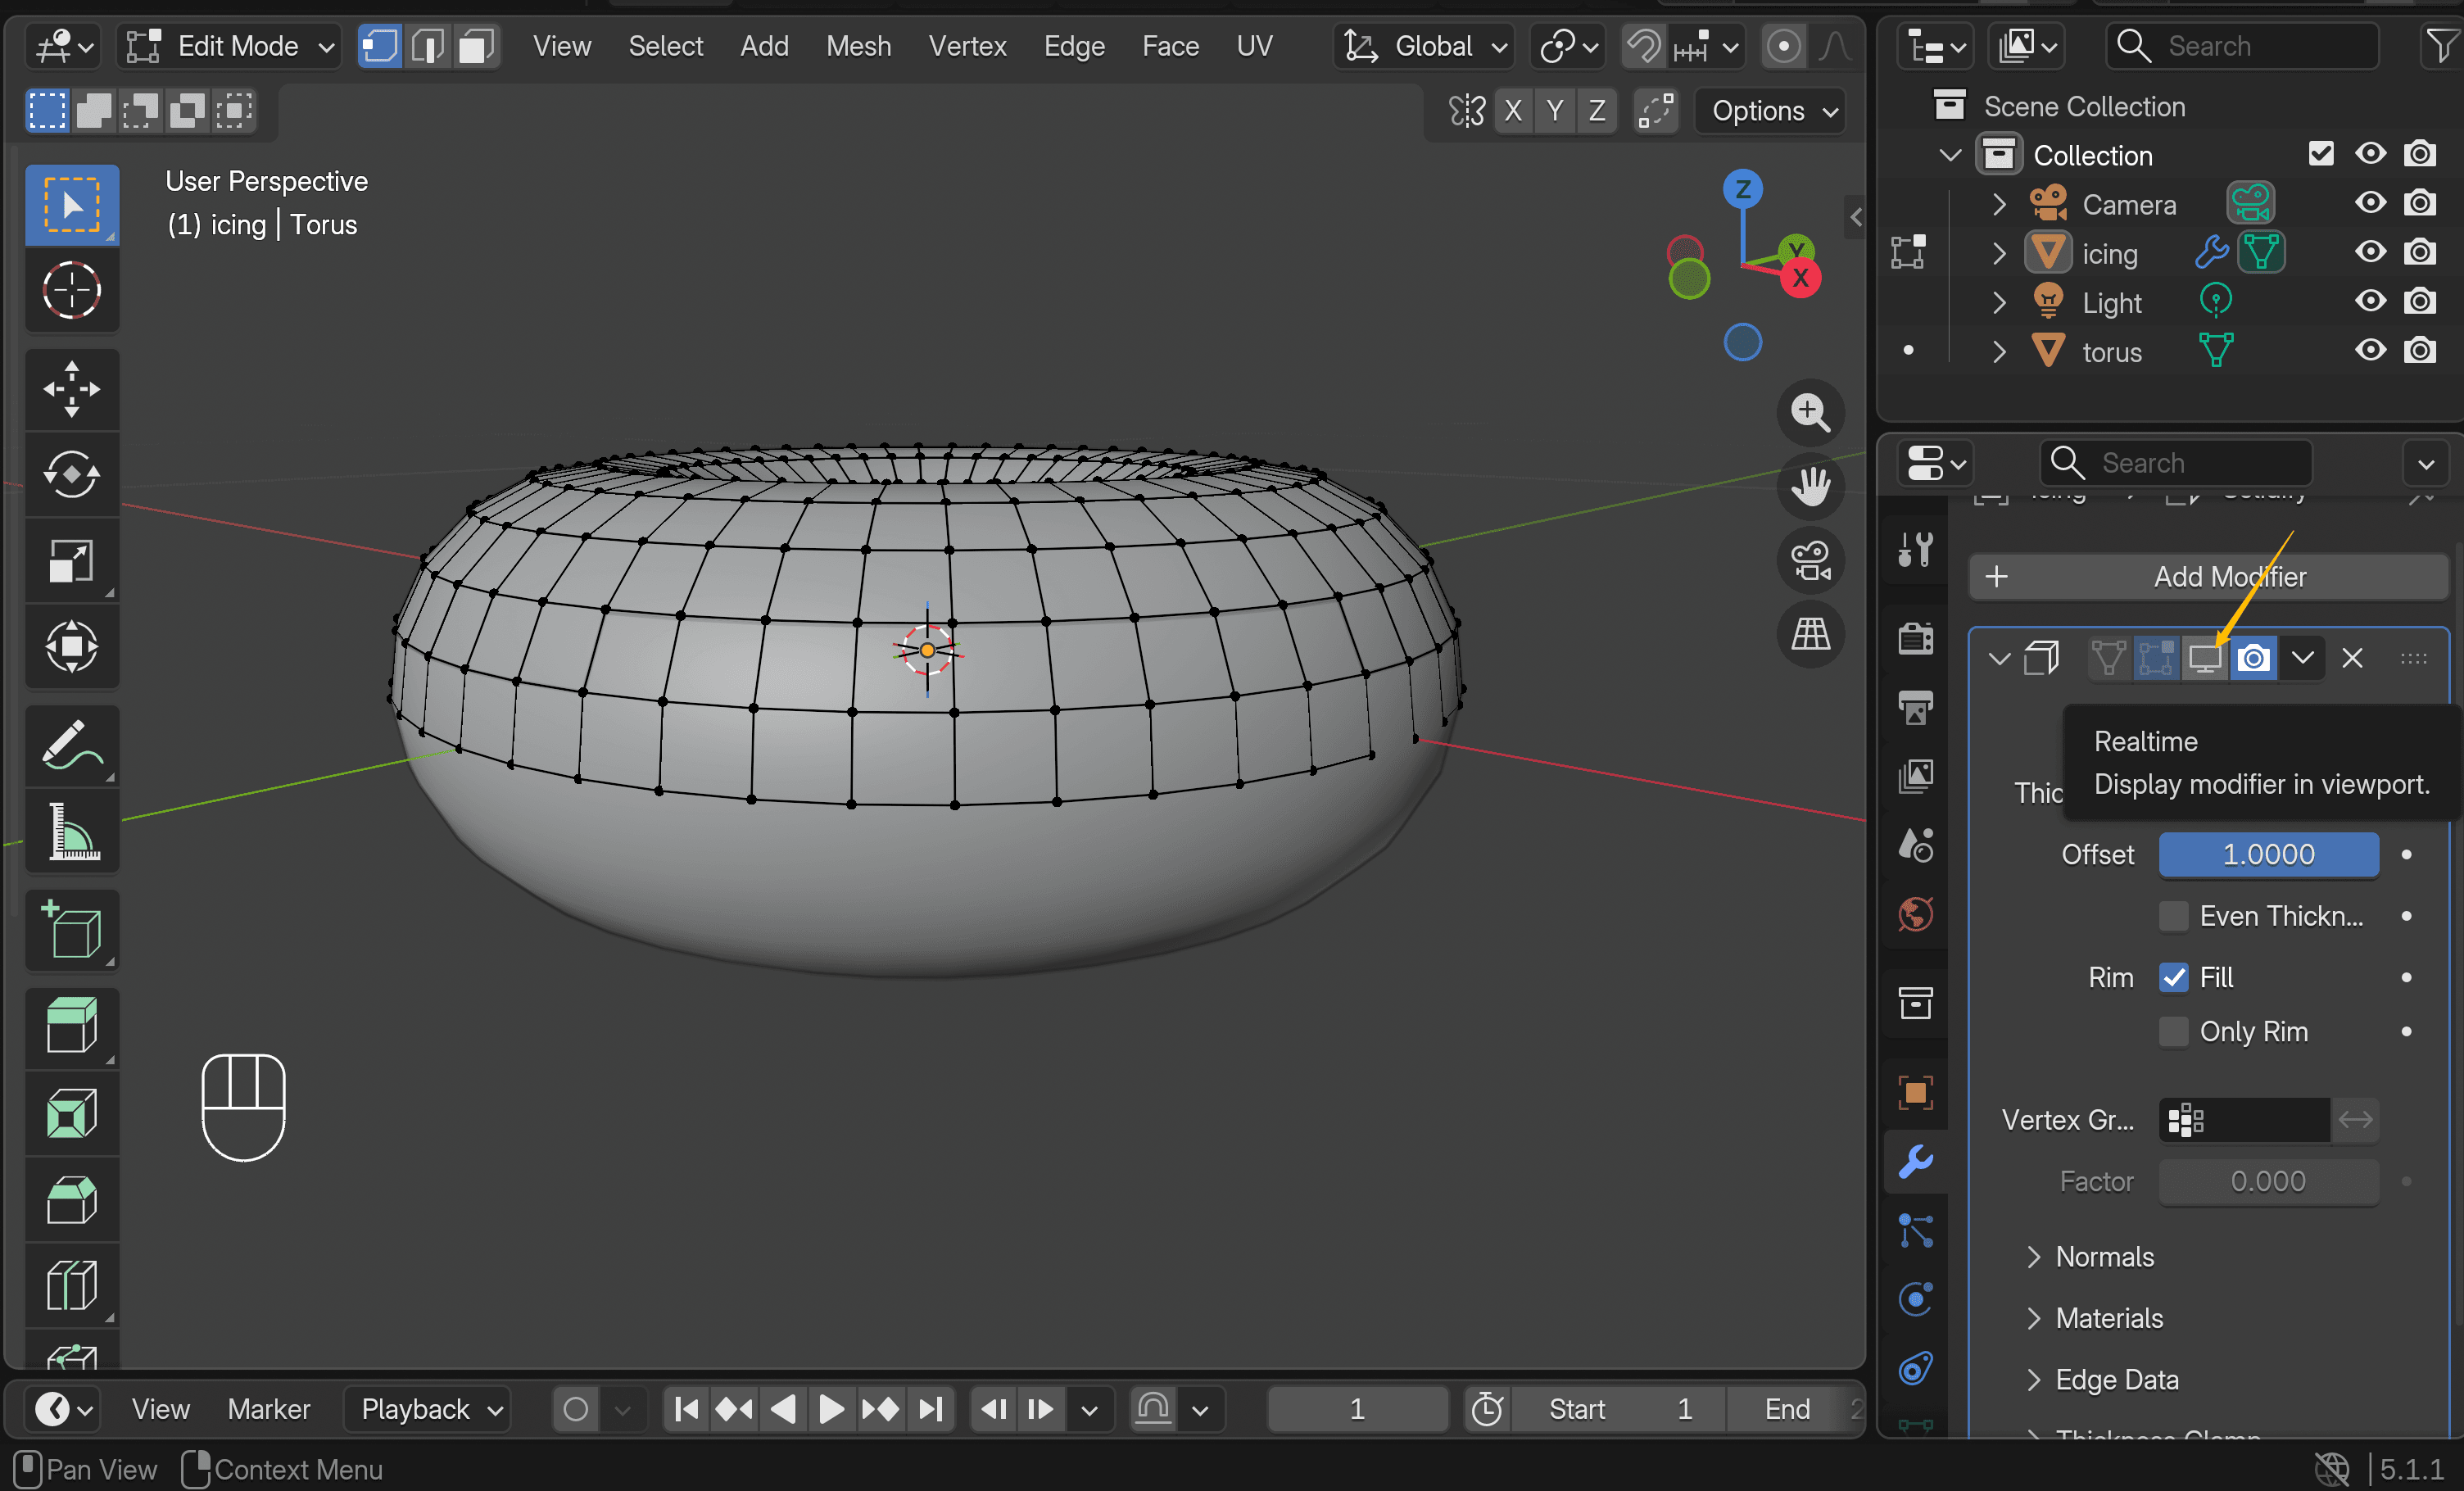Uncheck the Rim Fill checkbox
The image size is (2464, 1491).
click(2173, 977)
